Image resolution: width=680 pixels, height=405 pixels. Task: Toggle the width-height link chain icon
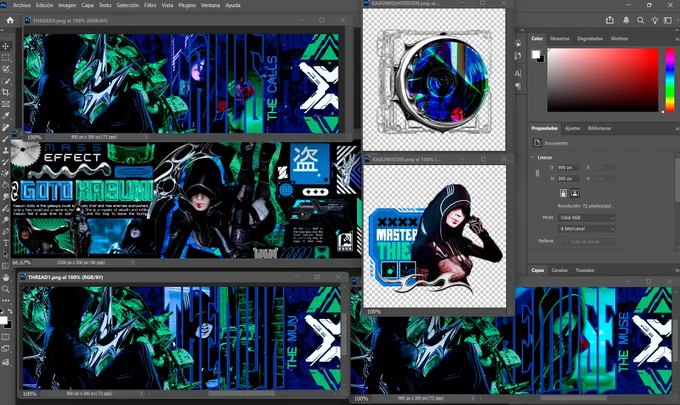click(x=537, y=173)
